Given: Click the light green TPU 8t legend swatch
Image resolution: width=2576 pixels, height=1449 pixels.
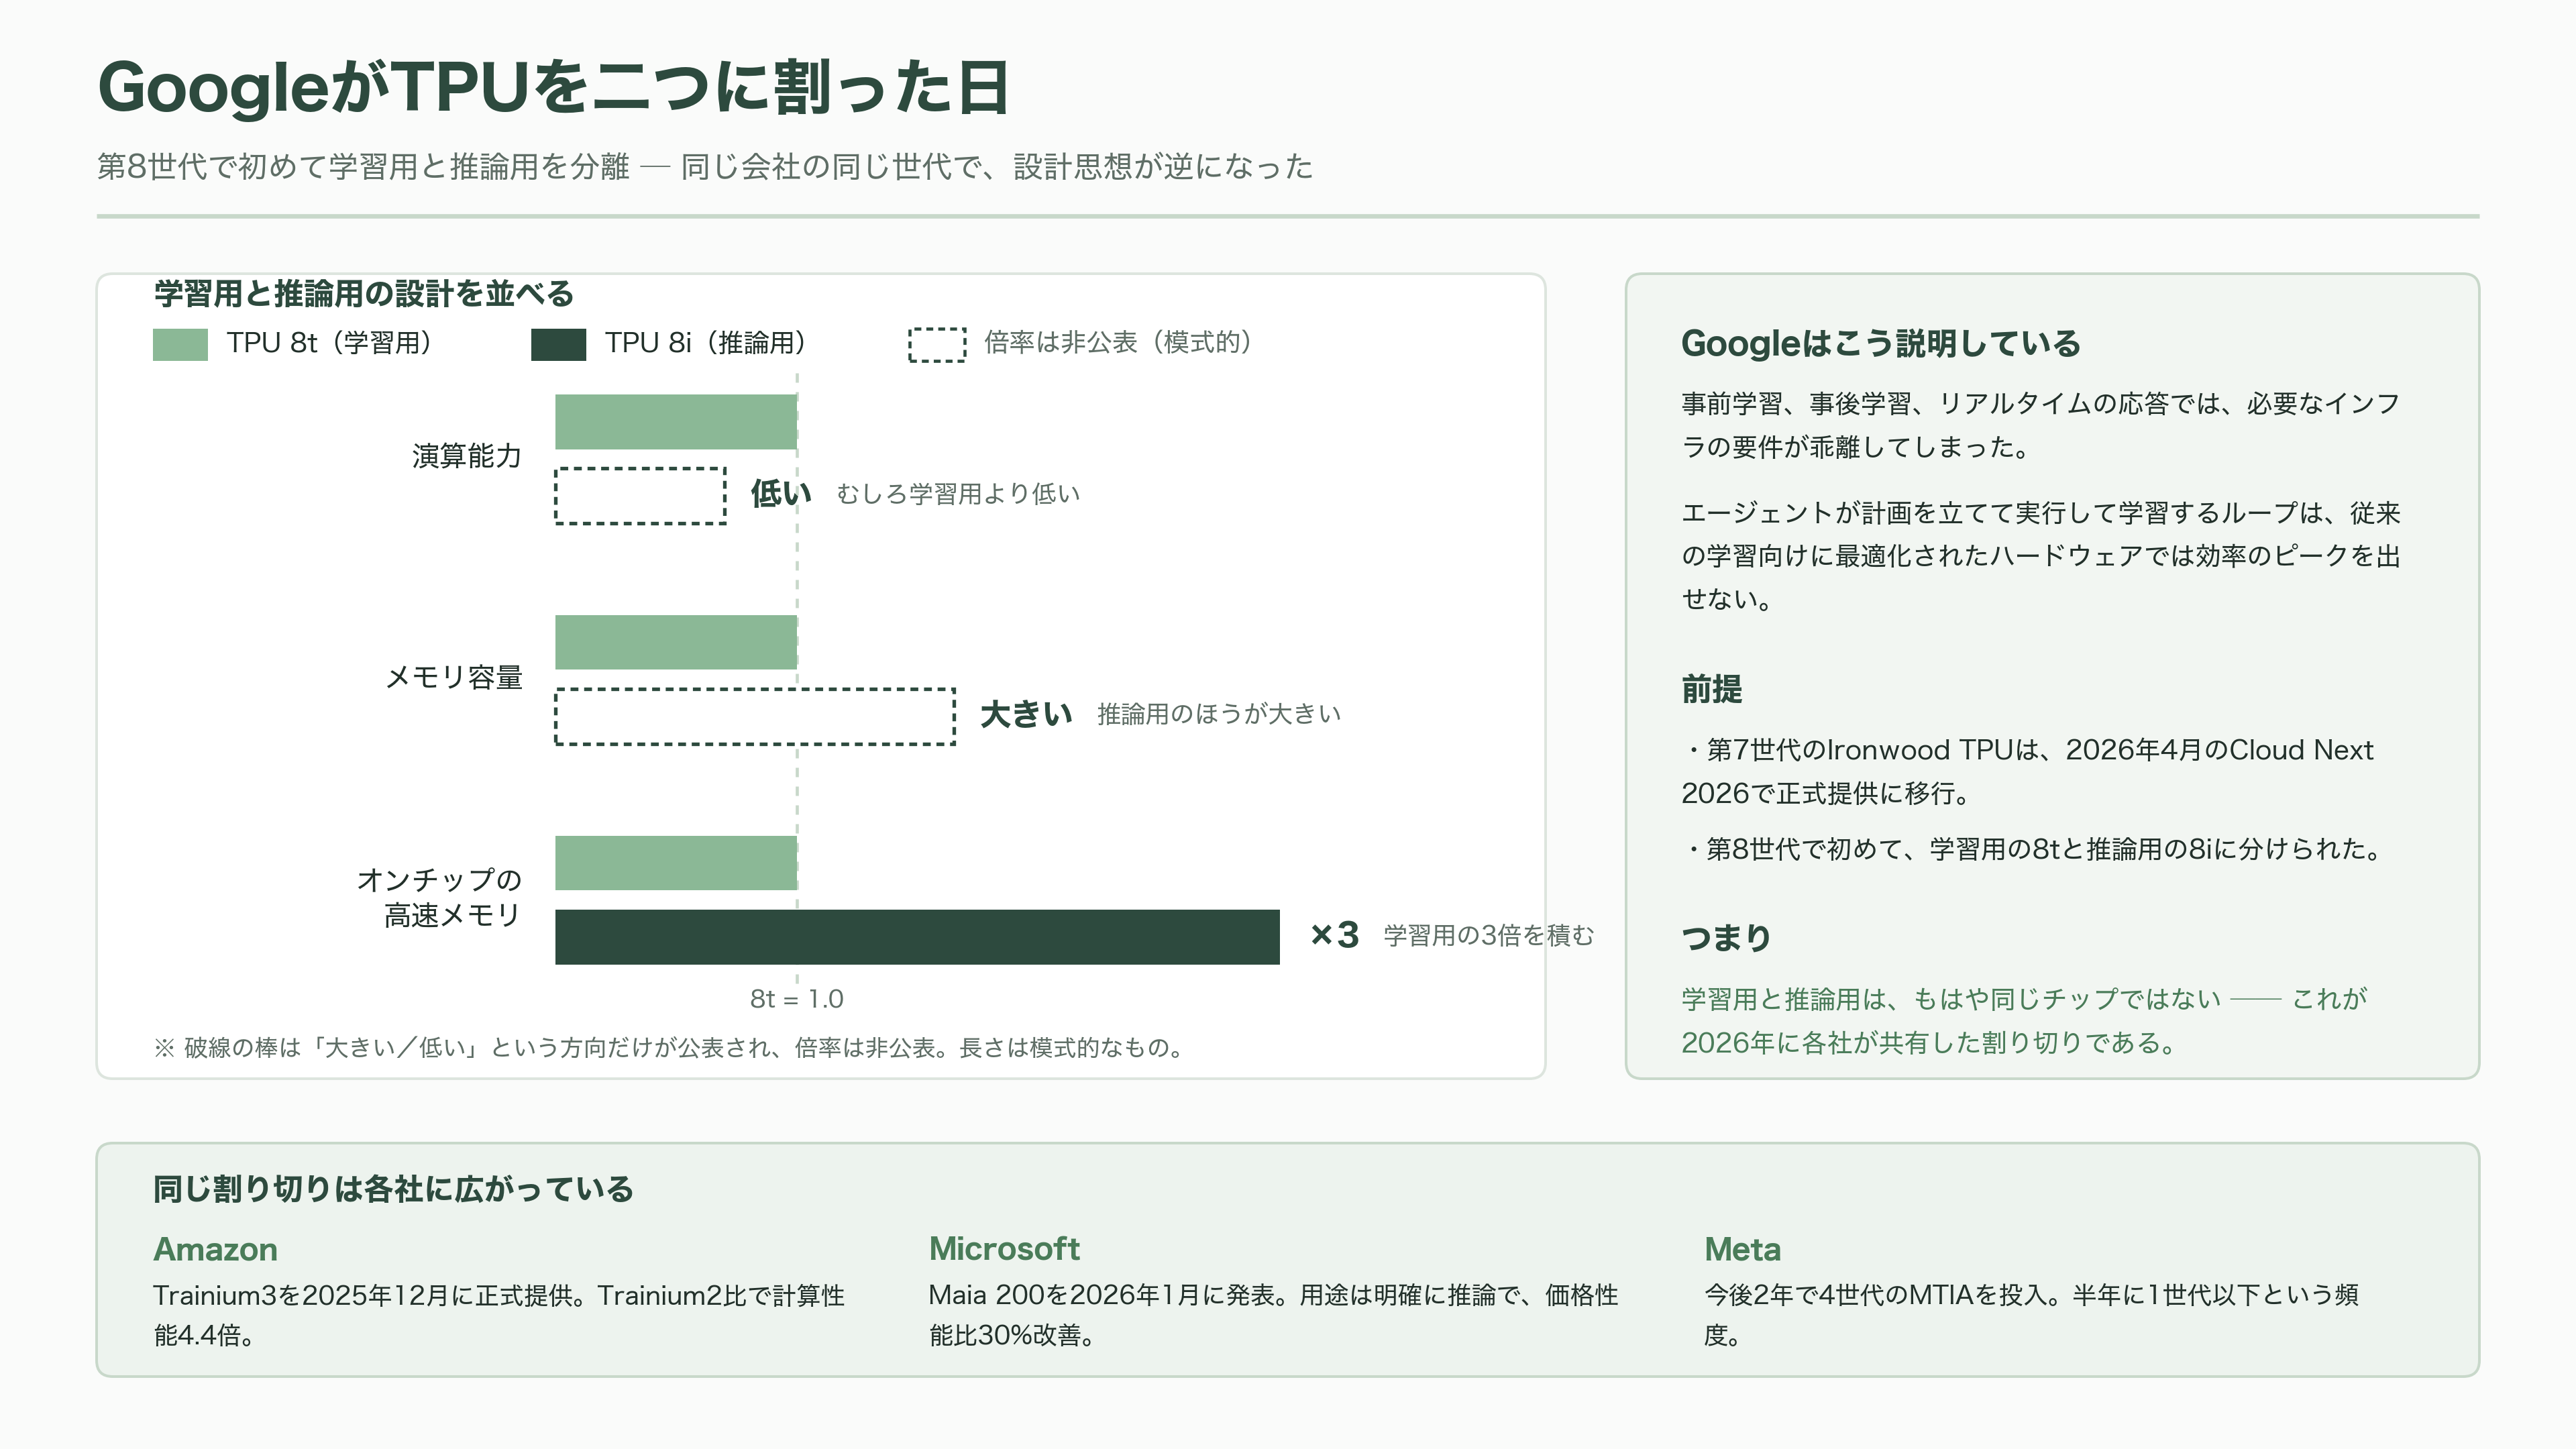Looking at the screenshot, I should pyautogui.click(x=180, y=344).
